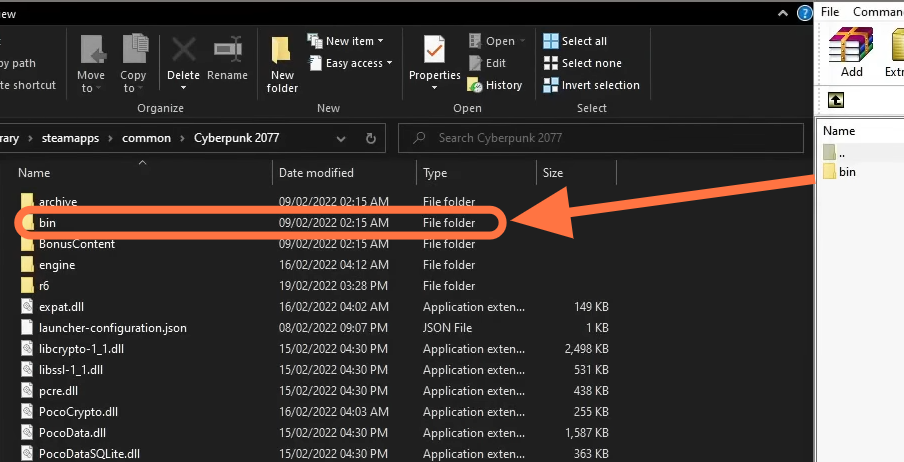Click Select all in ribbon
The height and width of the screenshot is (462, 904).
(575, 41)
